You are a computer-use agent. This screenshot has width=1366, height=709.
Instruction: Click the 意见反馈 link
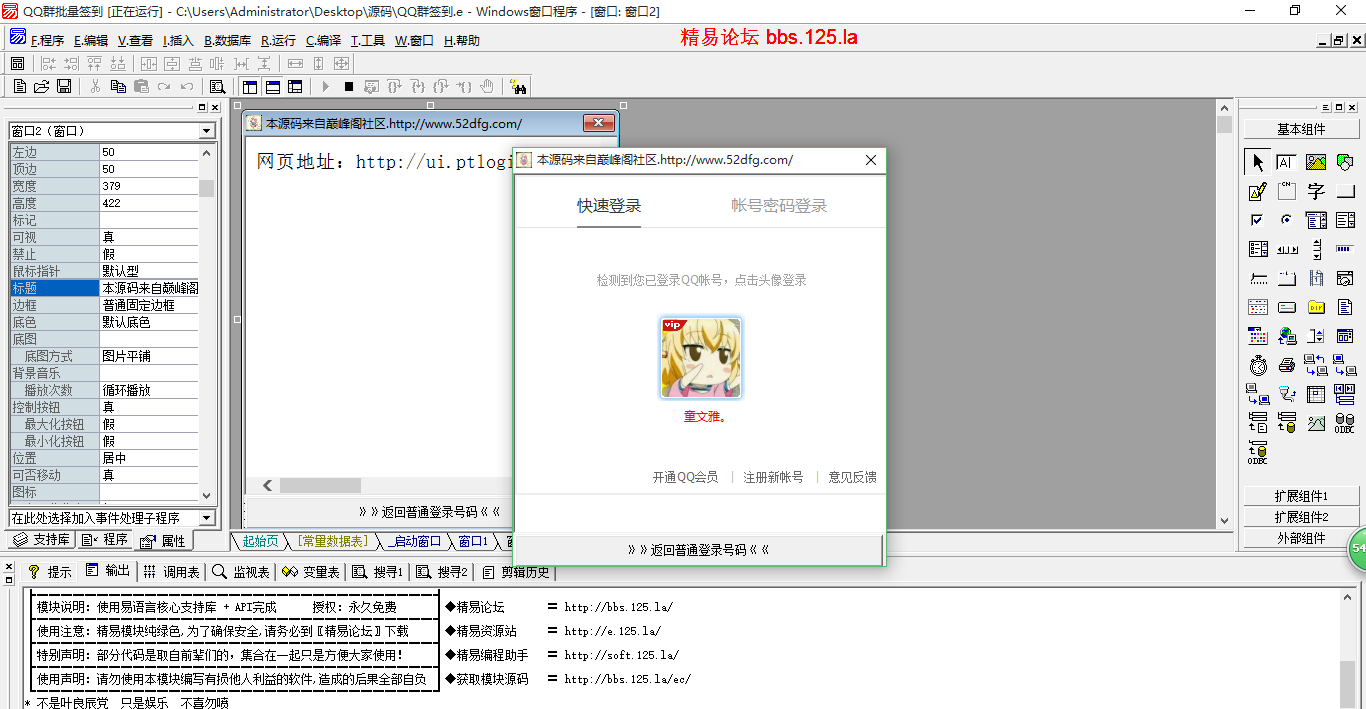(852, 477)
